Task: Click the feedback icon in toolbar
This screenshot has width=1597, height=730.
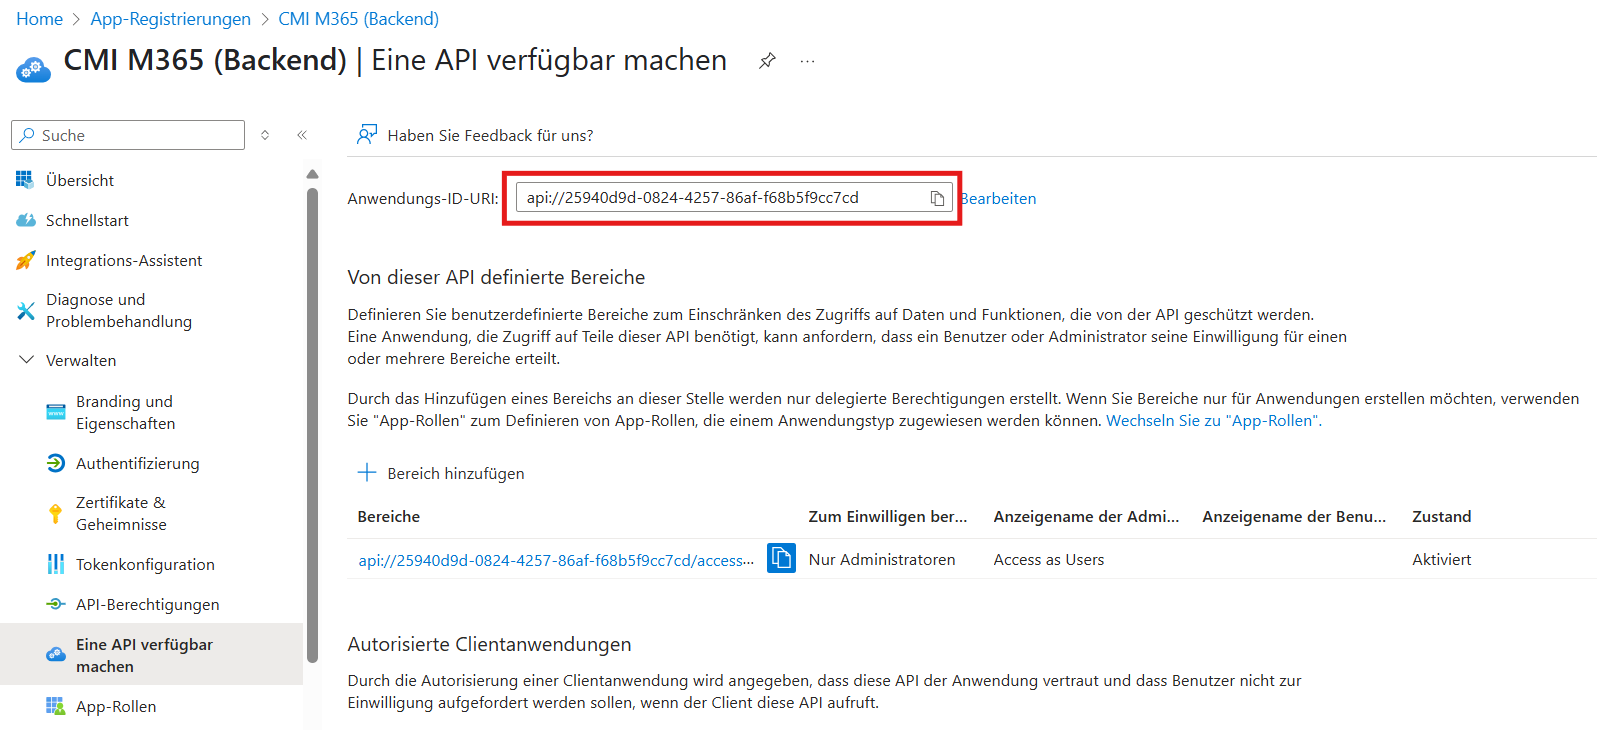Action: tap(367, 135)
